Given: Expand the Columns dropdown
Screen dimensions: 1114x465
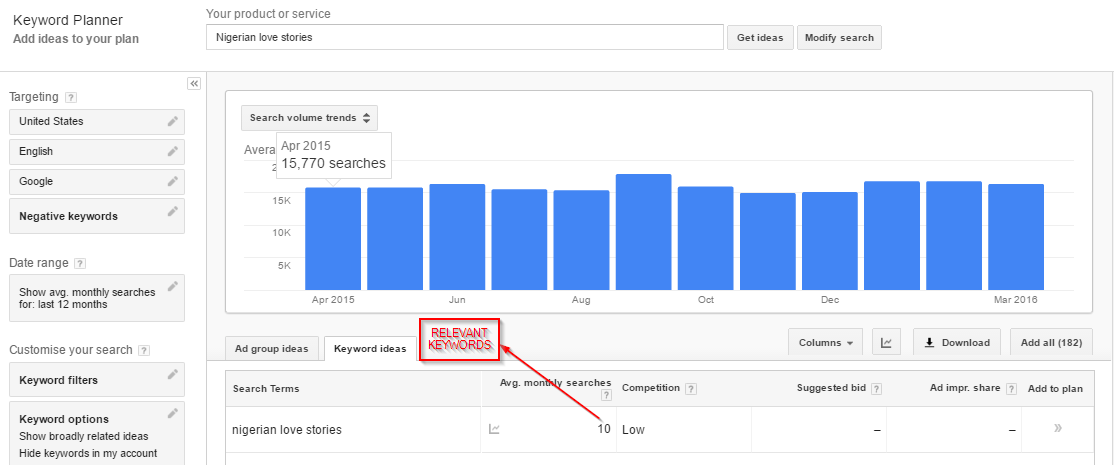Looking at the screenshot, I should (x=825, y=342).
